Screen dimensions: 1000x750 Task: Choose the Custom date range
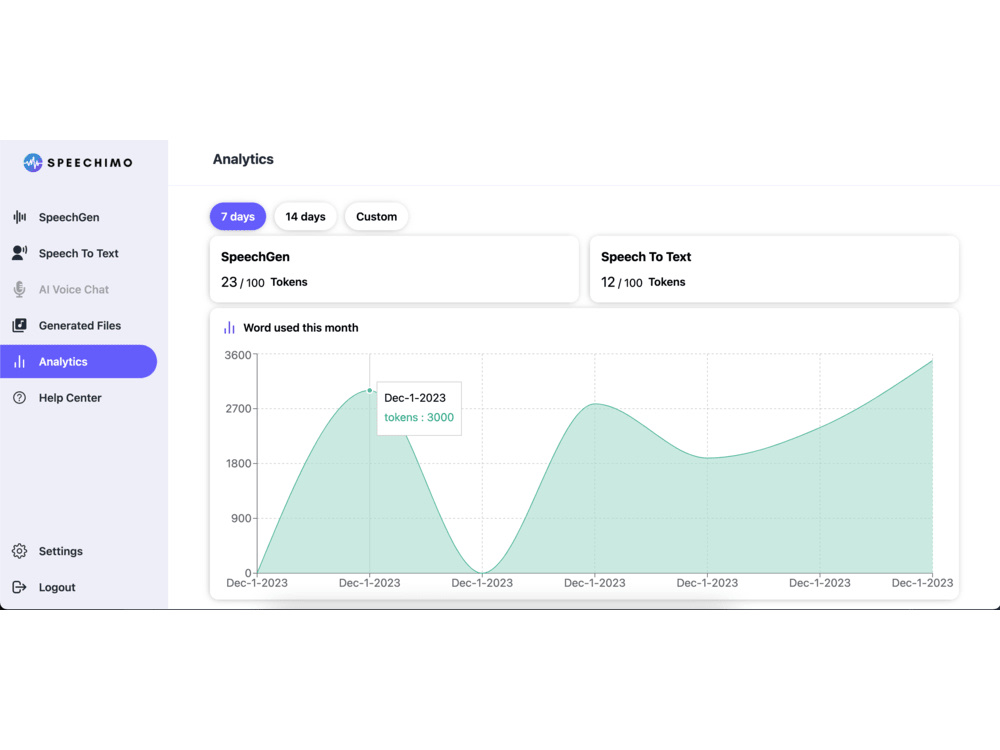(376, 217)
